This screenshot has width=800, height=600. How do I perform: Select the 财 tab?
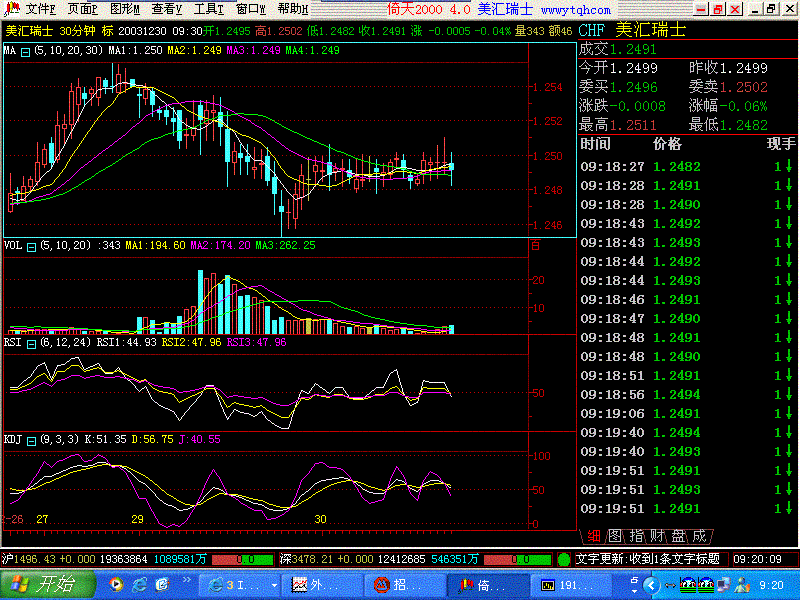(x=657, y=536)
